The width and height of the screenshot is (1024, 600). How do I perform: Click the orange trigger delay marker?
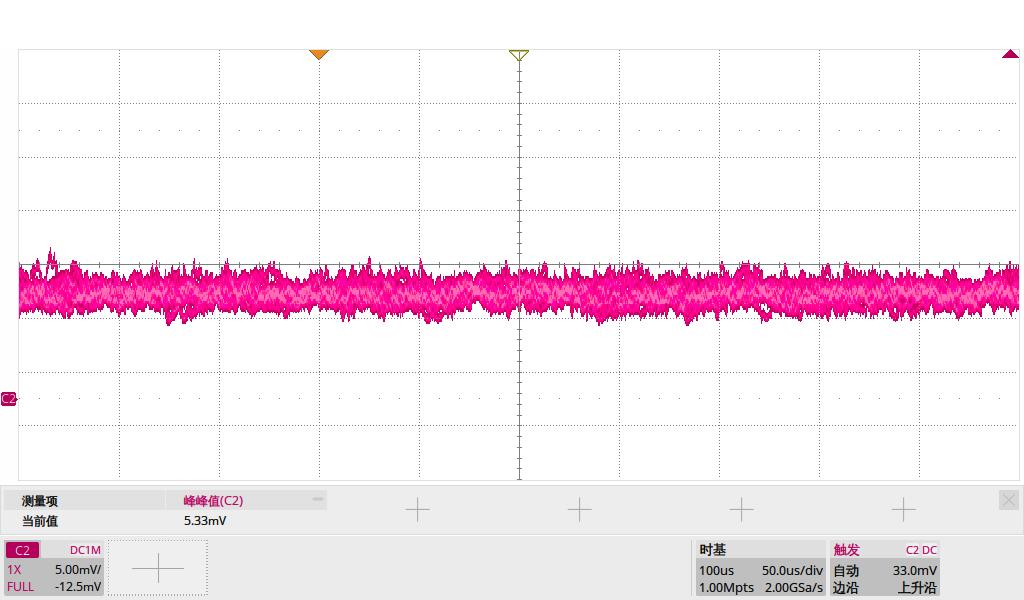(319, 54)
